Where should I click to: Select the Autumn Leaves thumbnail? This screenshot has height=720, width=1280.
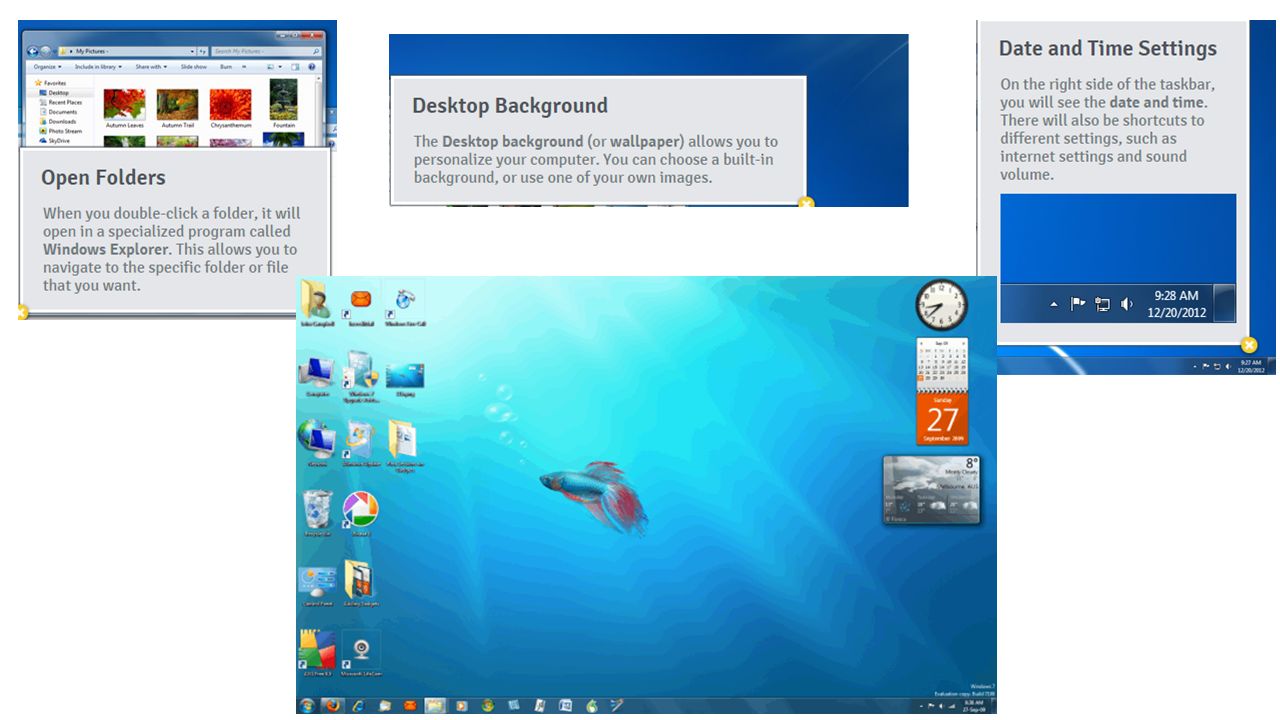pos(124,104)
